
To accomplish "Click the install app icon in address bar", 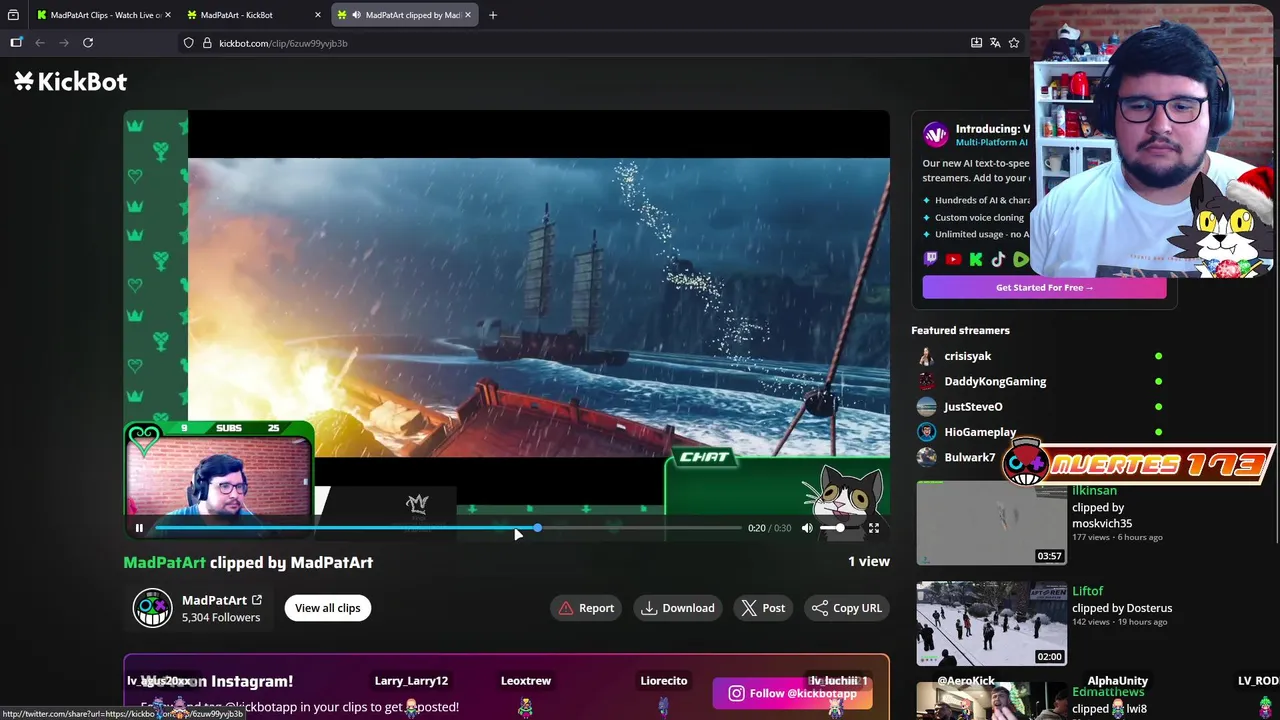I will coord(976,43).
